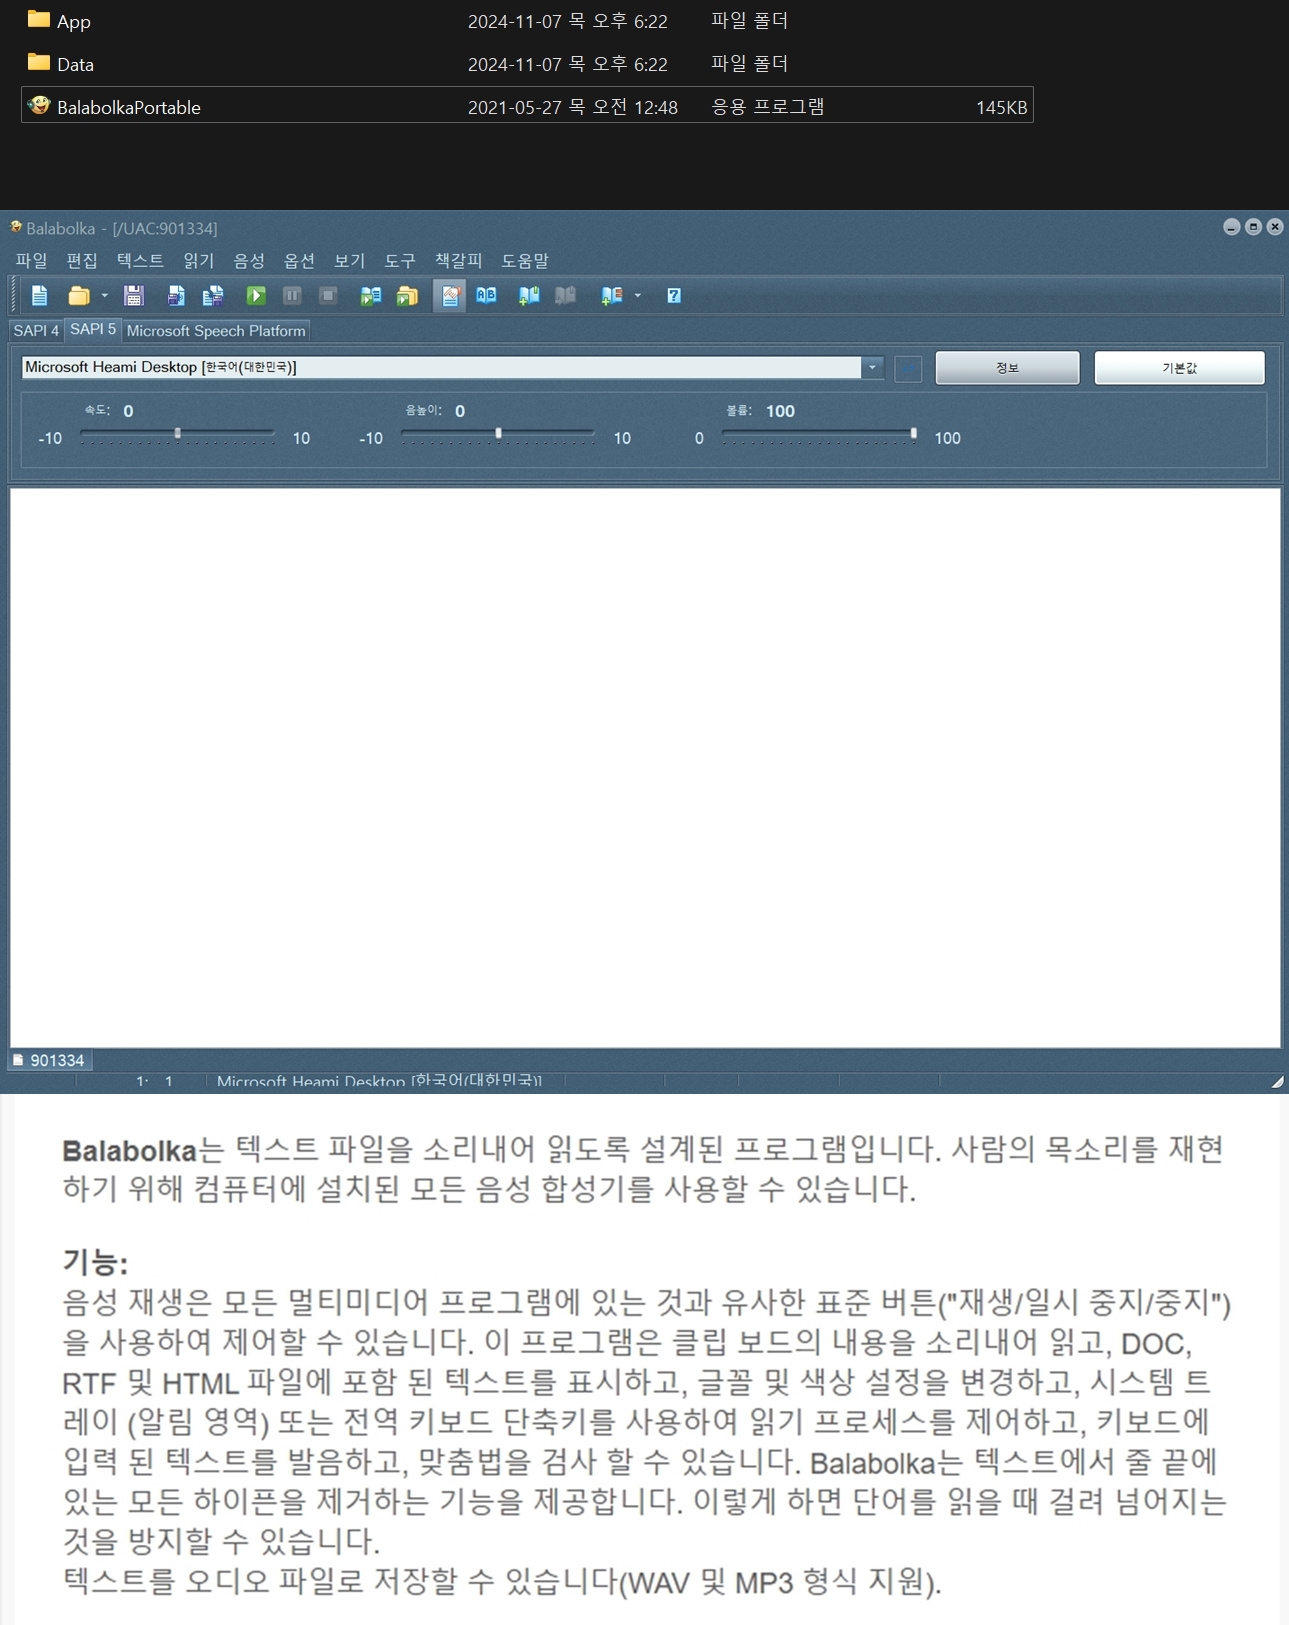Click Split and convert to audio files icon
The width and height of the screenshot is (1289, 1625).
point(213,296)
